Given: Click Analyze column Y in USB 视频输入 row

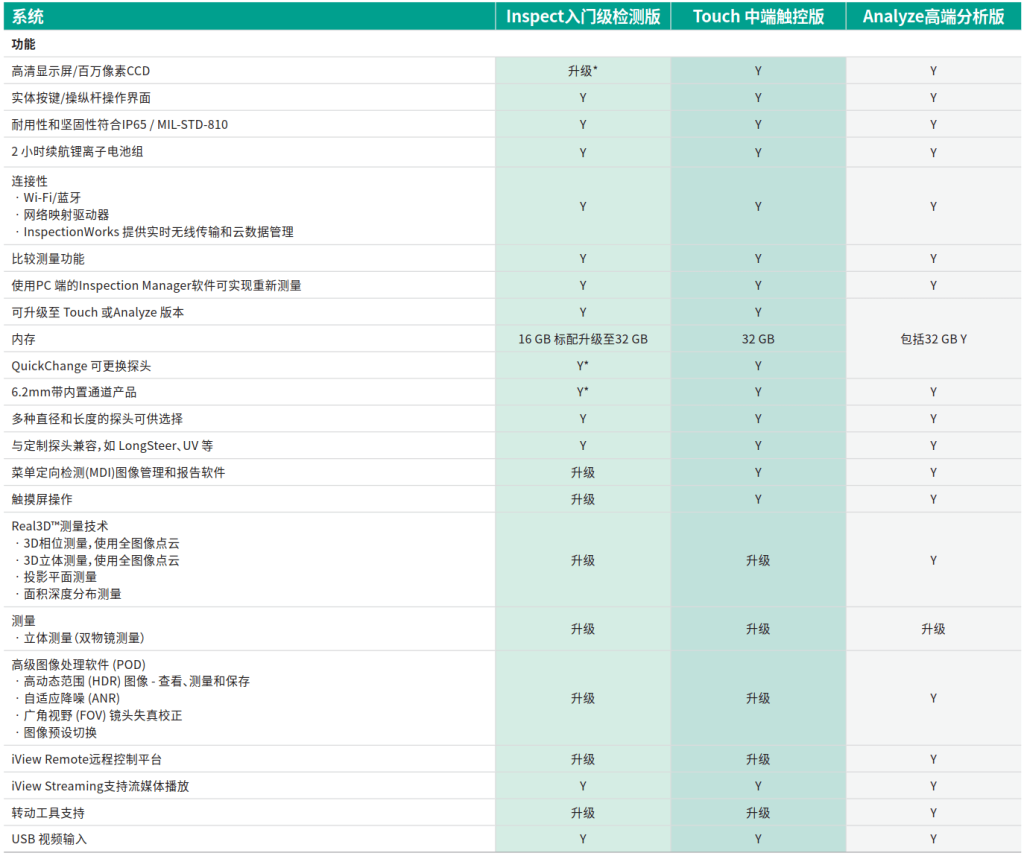Looking at the screenshot, I should [933, 839].
